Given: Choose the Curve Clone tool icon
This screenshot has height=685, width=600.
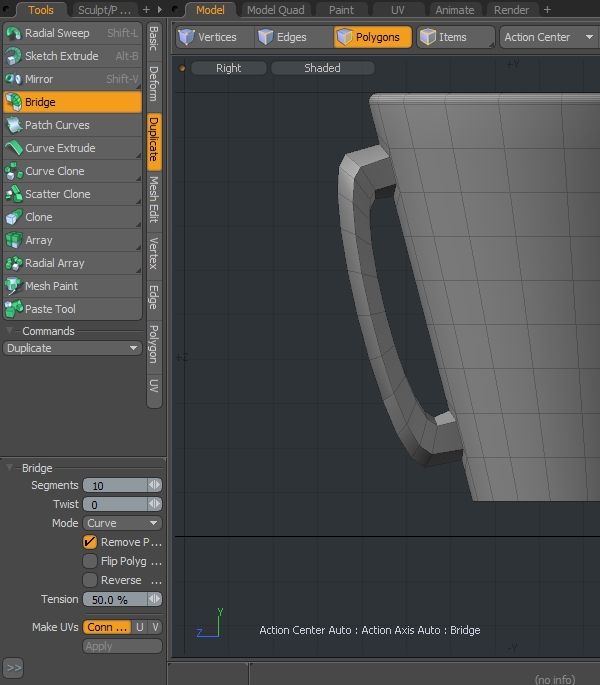Looking at the screenshot, I should pyautogui.click(x=14, y=171).
